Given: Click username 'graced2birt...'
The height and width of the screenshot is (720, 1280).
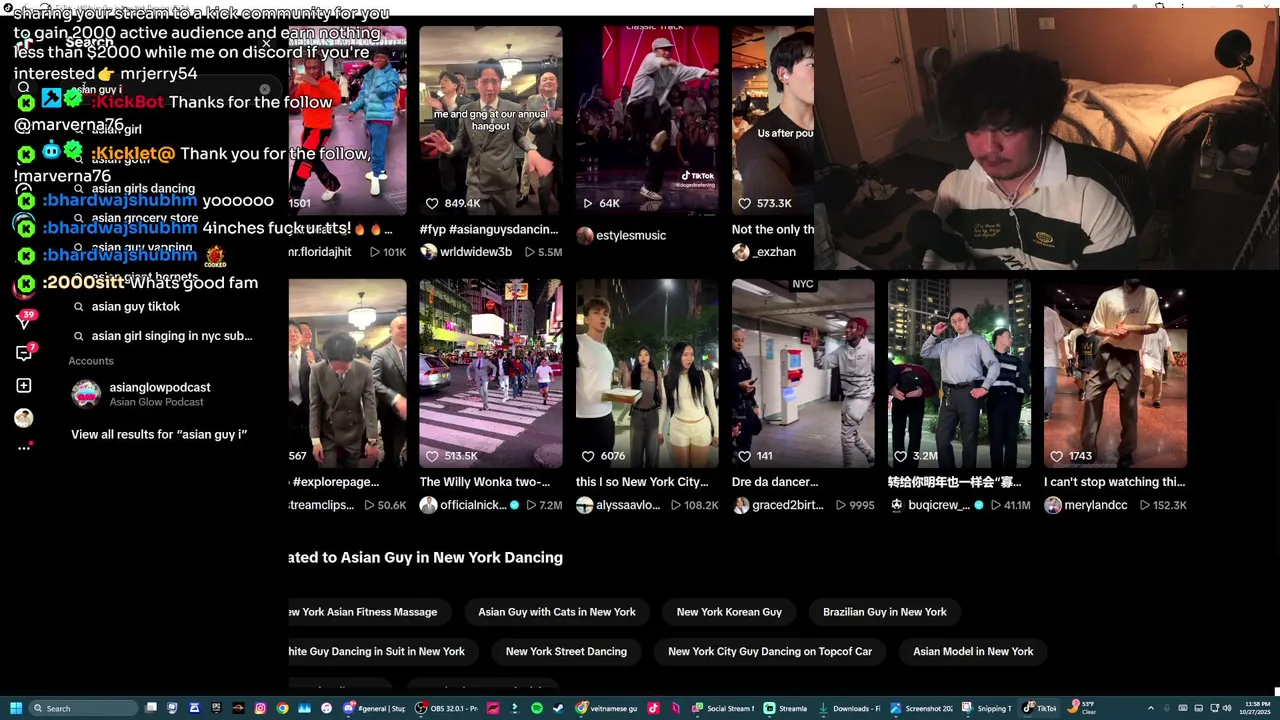Looking at the screenshot, I should [x=788, y=505].
